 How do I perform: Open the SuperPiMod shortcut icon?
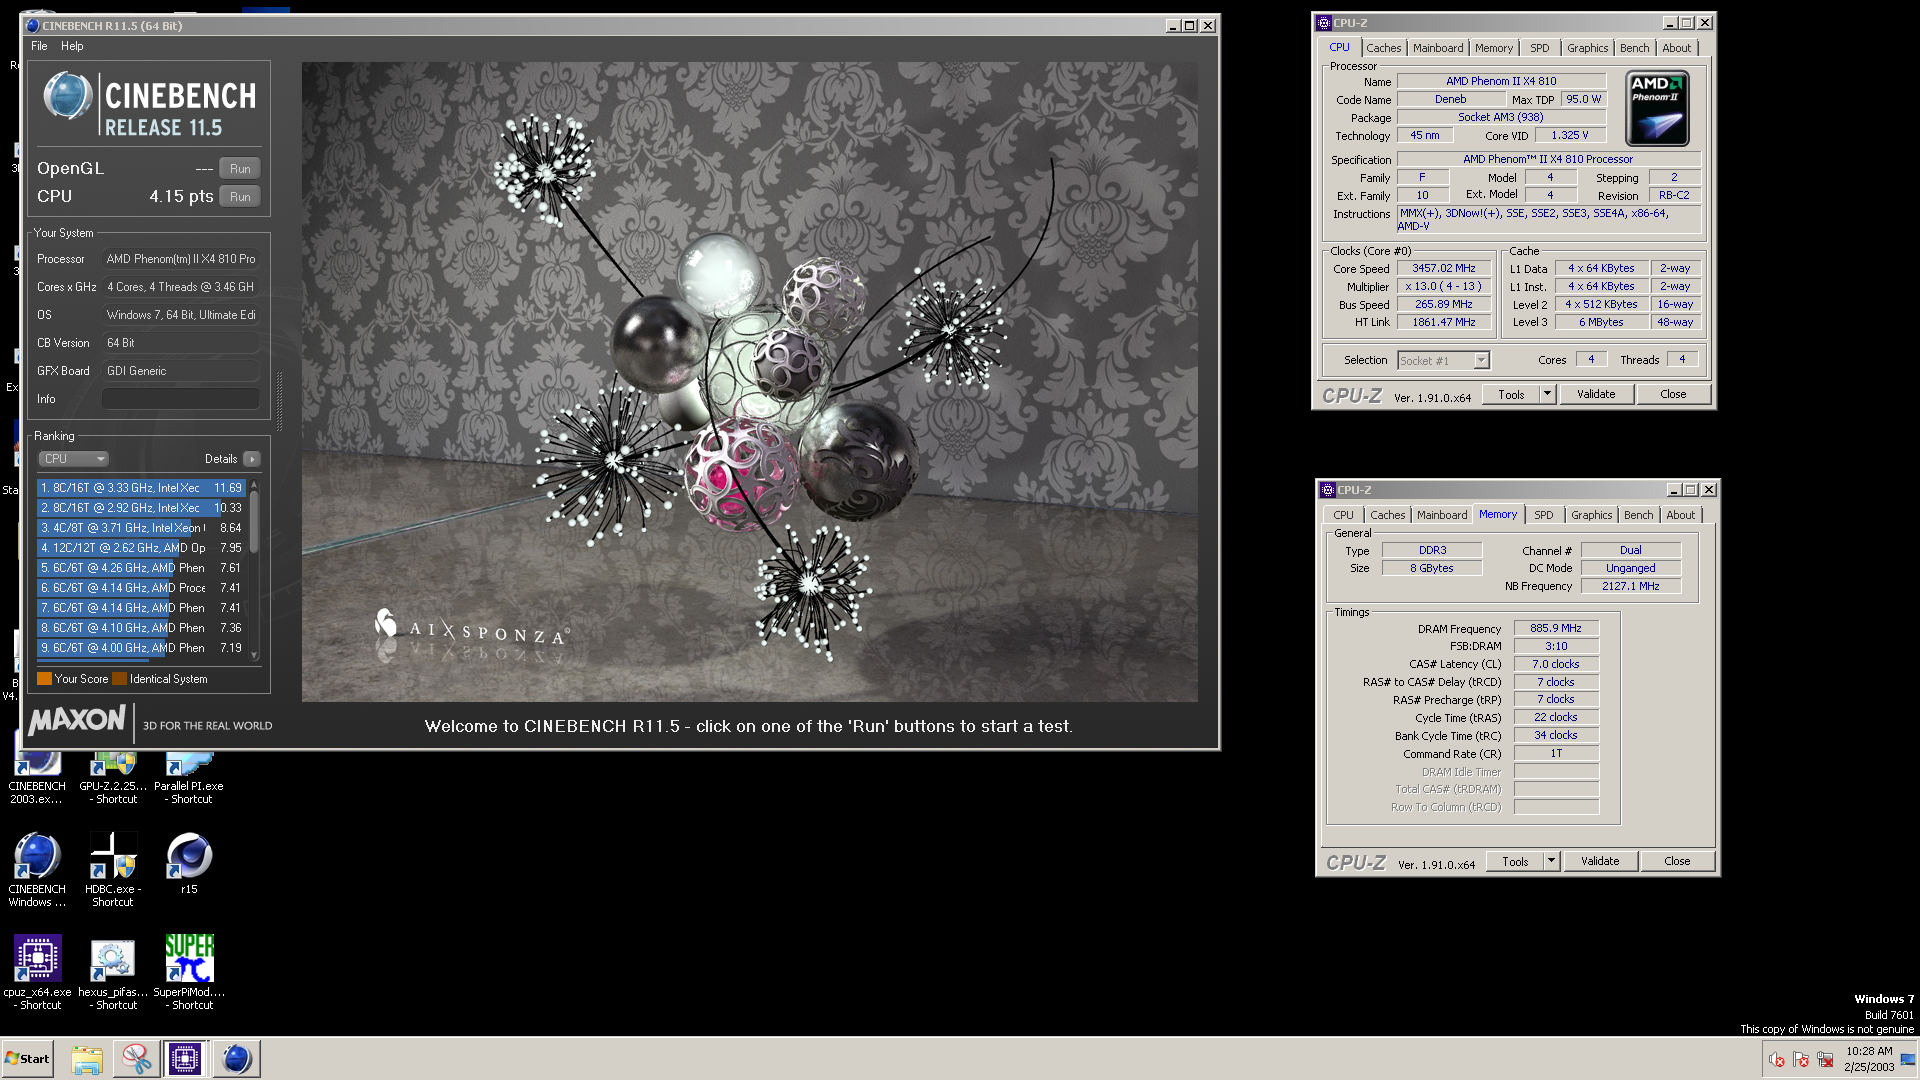(x=189, y=971)
